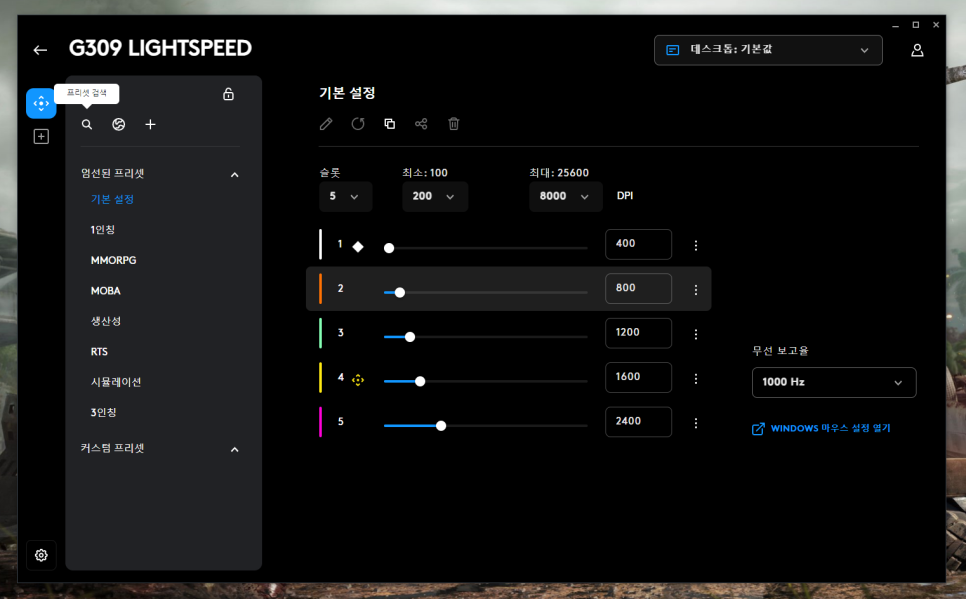
Task: Open the more options menu for 1600 DPI
Action: tap(696, 378)
